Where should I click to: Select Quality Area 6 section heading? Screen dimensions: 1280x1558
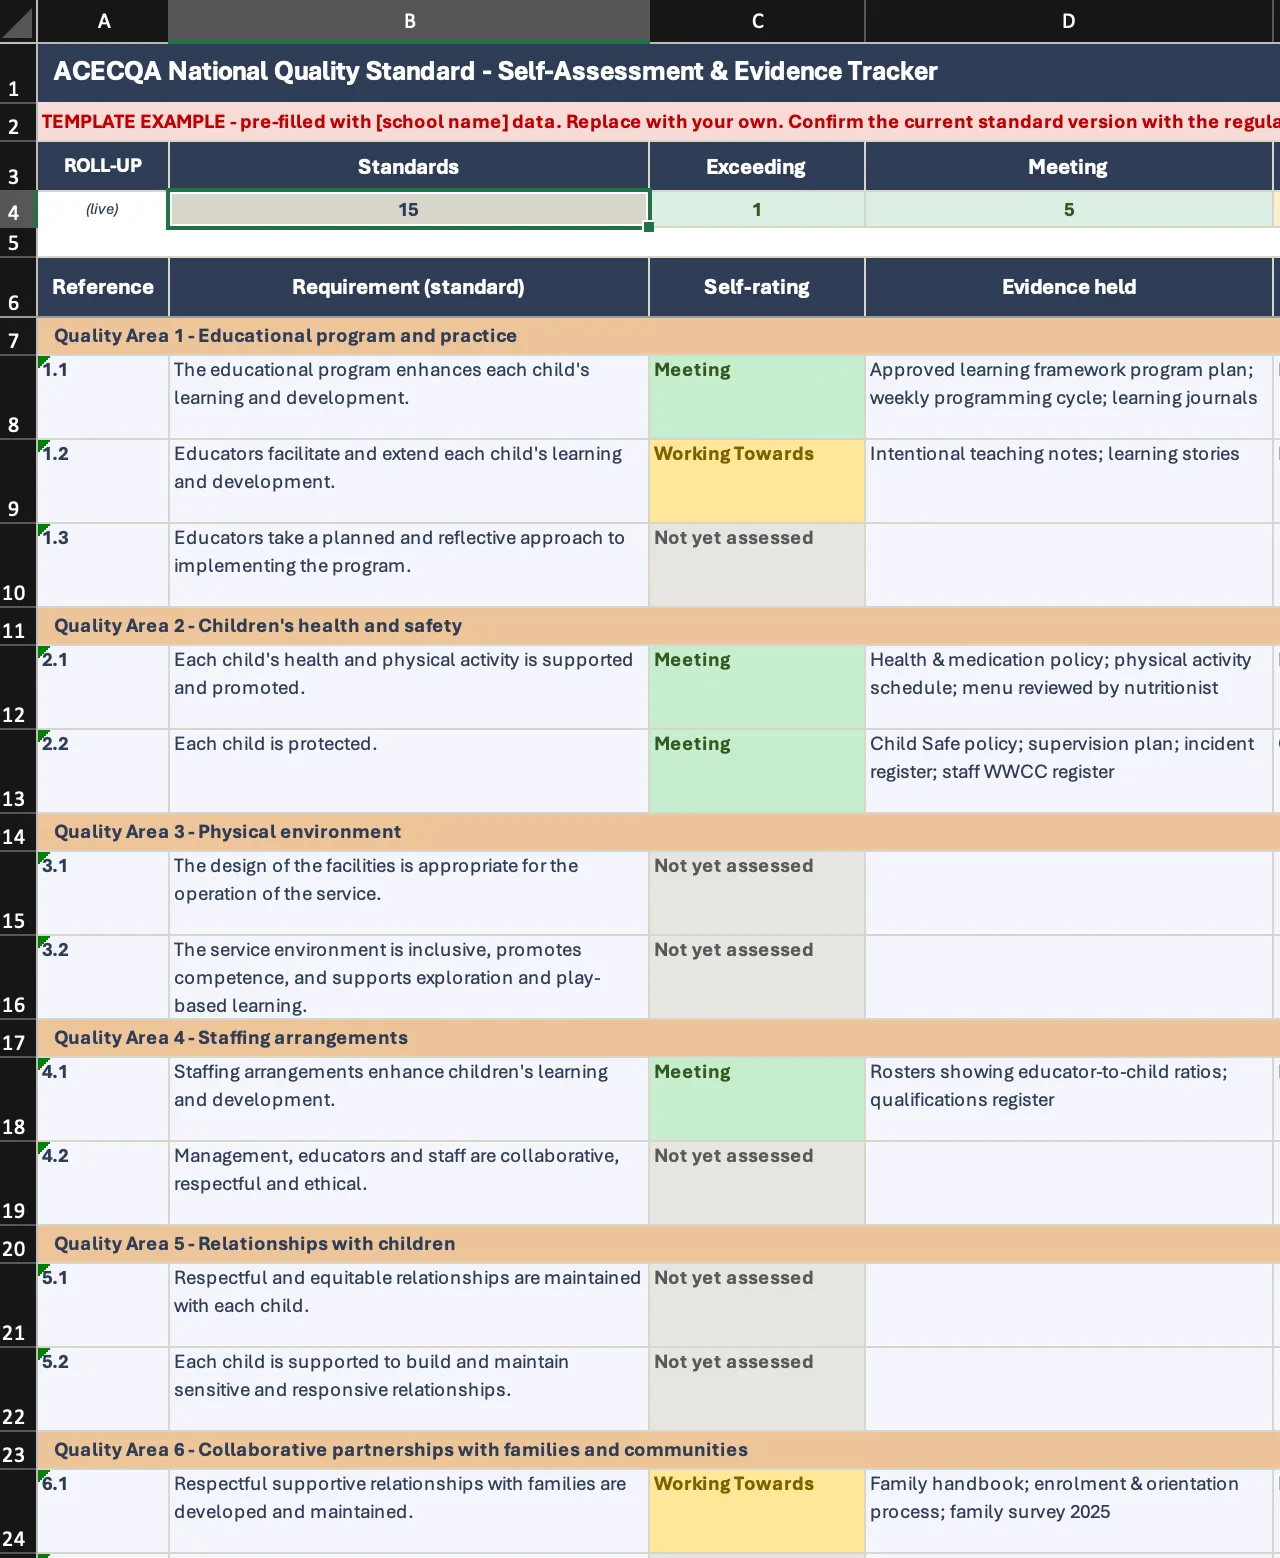point(659,1450)
